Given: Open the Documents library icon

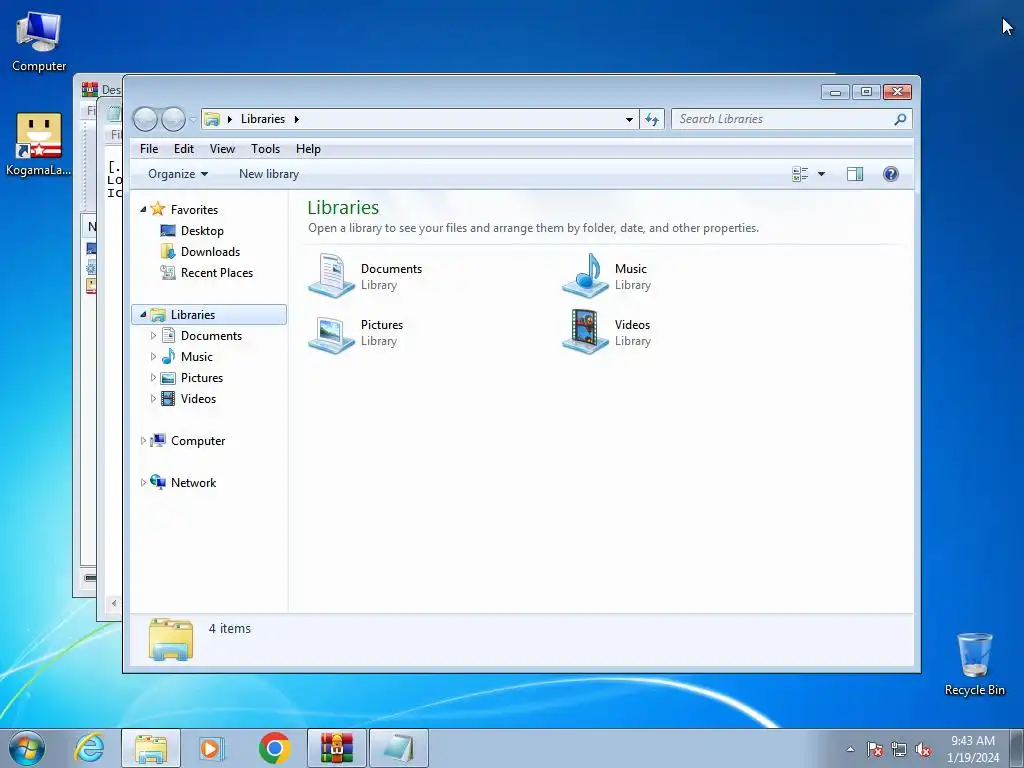Looking at the screenshot, I should [x=331, y=276].
